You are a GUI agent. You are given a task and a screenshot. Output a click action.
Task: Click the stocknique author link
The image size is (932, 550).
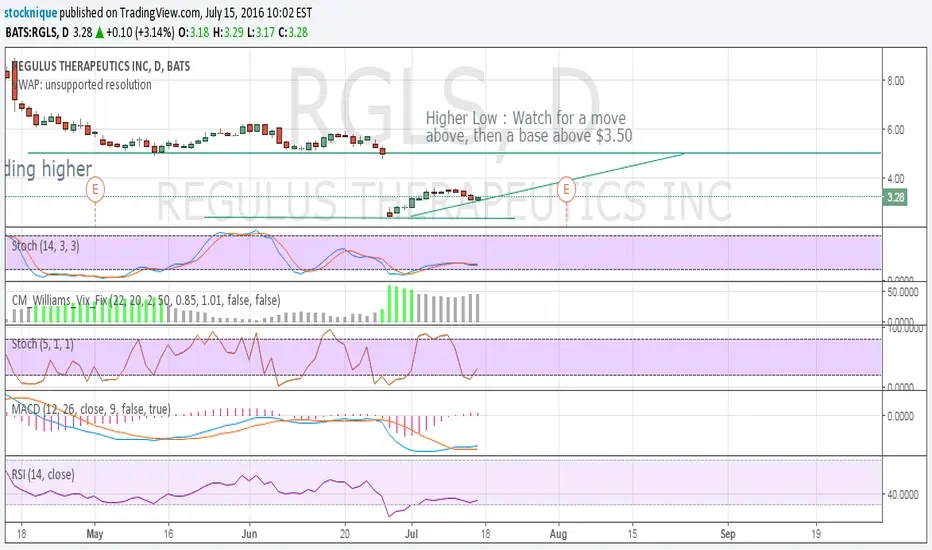pos(31,12)
